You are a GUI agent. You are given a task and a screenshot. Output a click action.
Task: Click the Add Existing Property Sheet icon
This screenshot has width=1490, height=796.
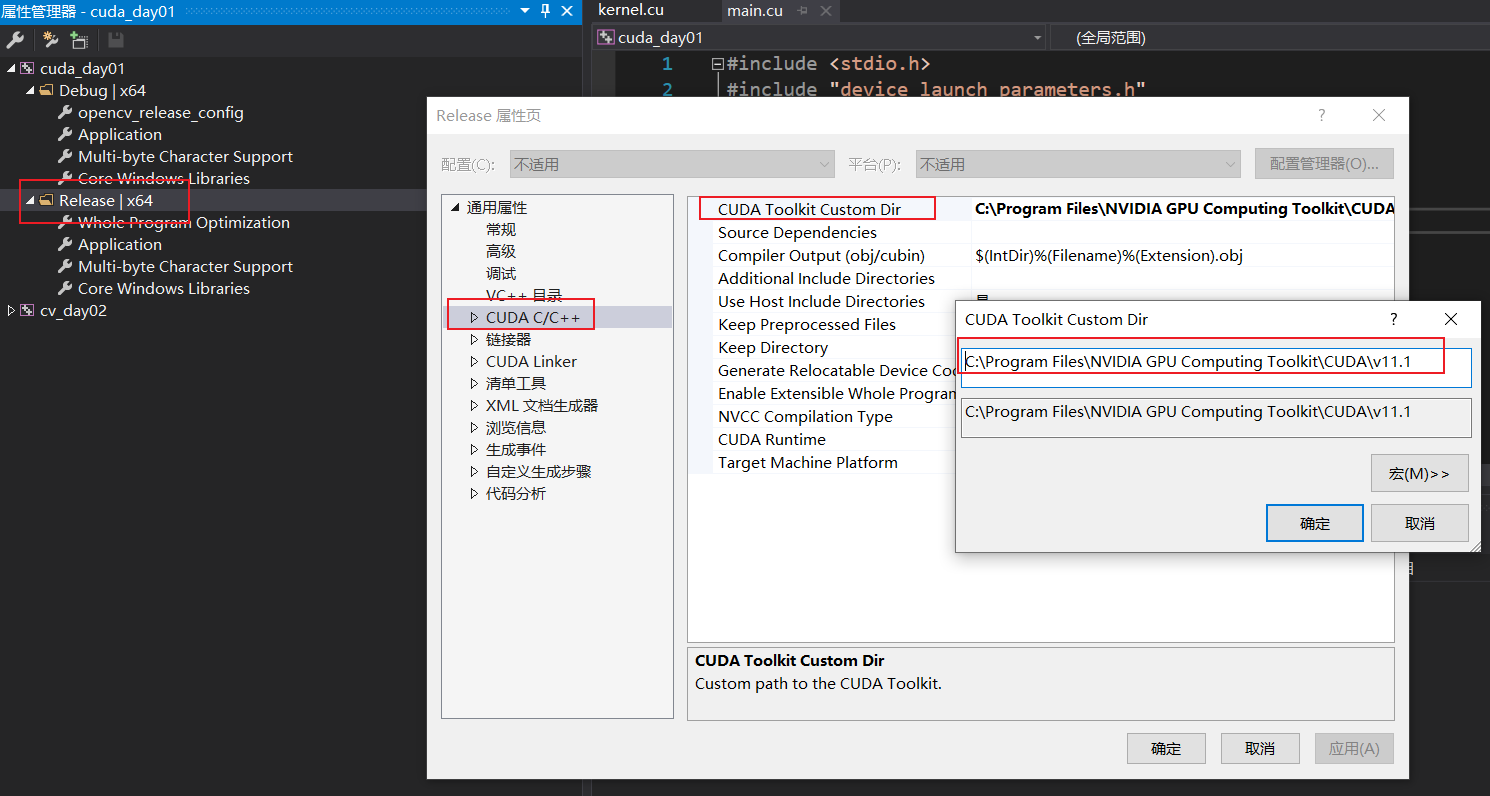pos(78,40)
